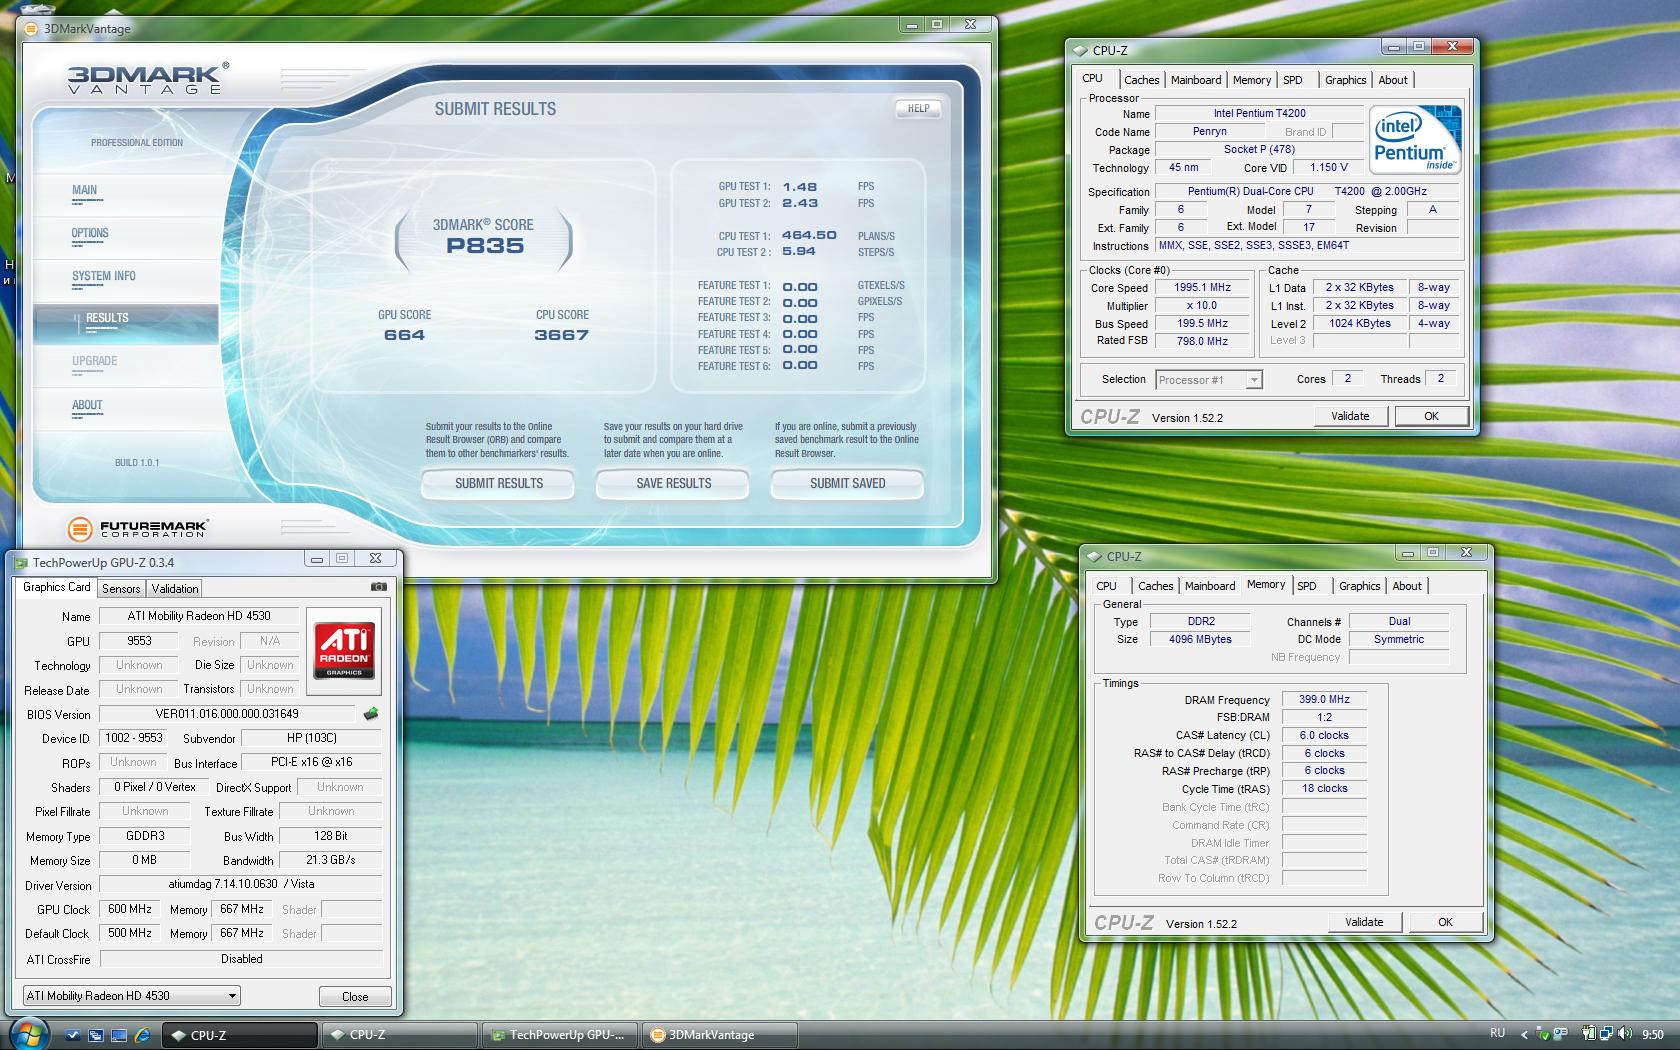Switch to Mainboard tab in upper CPU-Z
This screenshot has width=1680, height=1050.
[1196, 80]
